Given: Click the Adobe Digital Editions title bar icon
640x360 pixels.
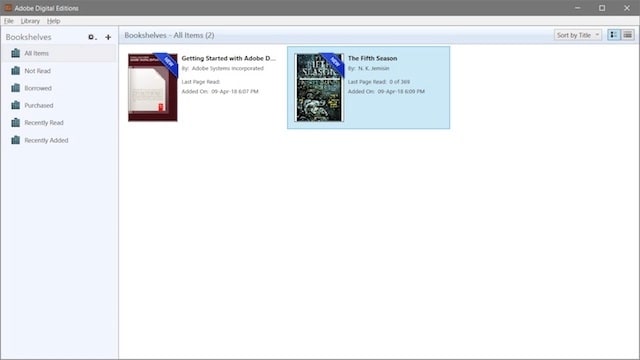Looking at the screenshot, I should (8, 8).
